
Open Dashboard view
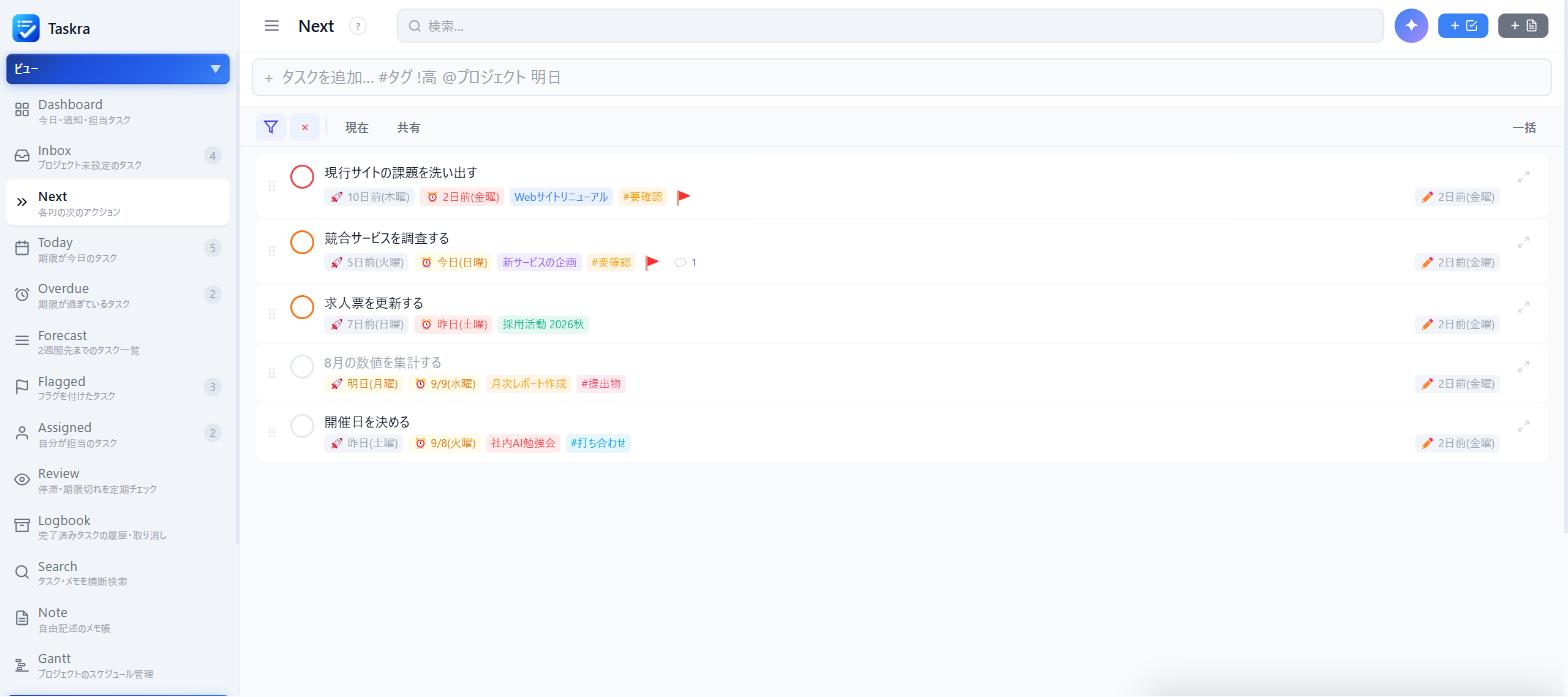[118, 111]
